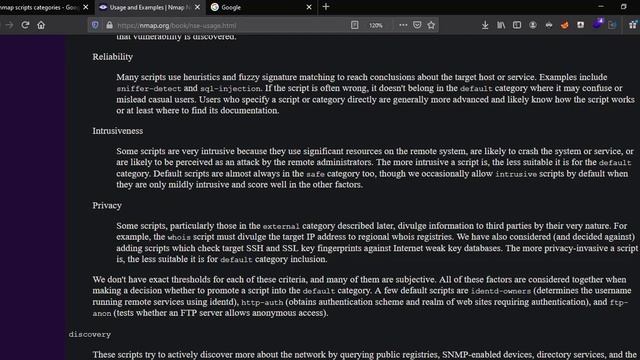This screenshot has width=640, height=360.
Task: Open the blue arrow extension icon
Action: [x=612, y=25]
